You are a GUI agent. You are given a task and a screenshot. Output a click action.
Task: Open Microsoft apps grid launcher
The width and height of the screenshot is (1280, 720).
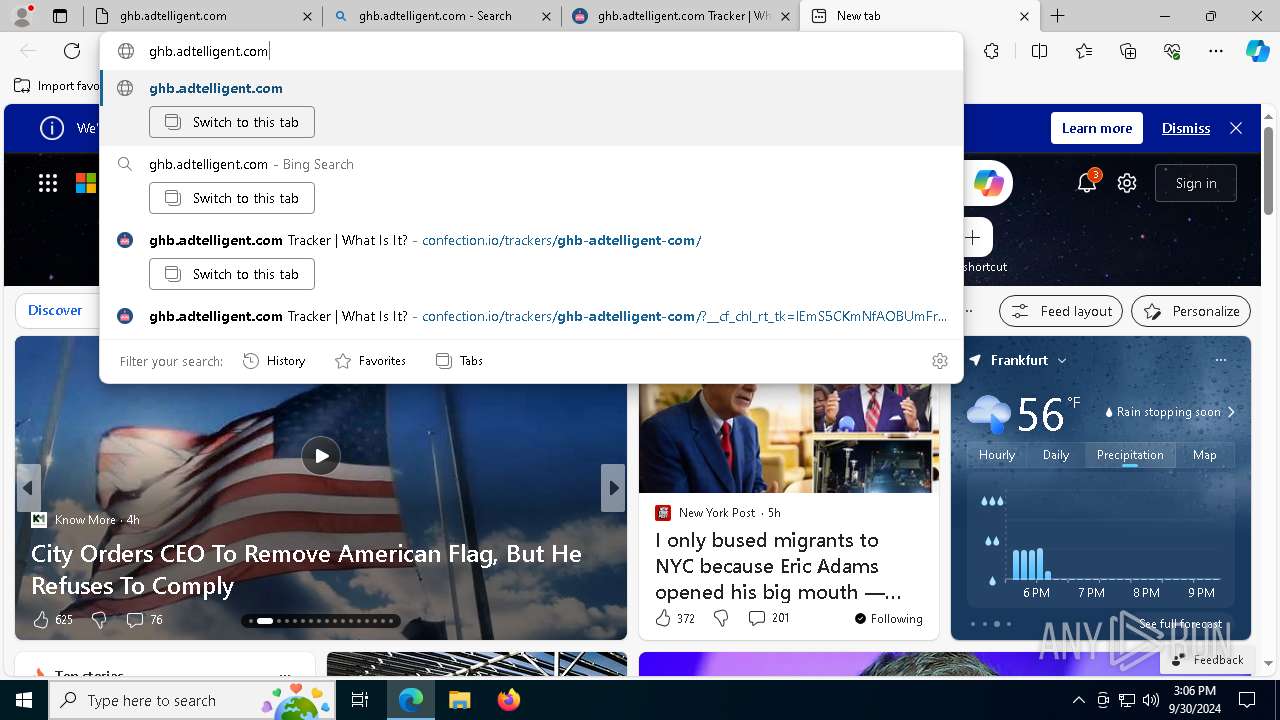(48, 183)
